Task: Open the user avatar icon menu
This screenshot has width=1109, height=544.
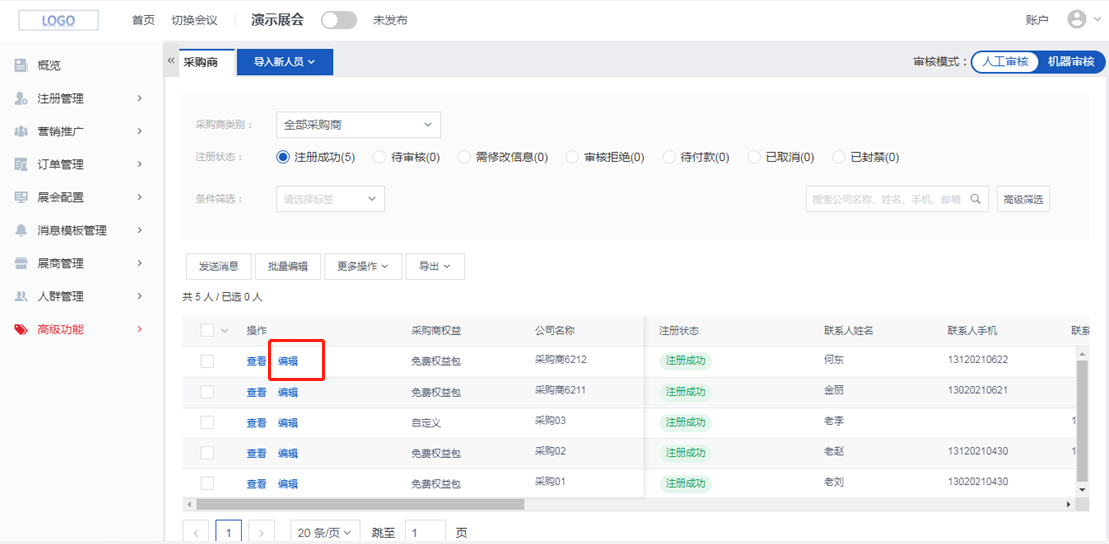Action: (1076, 20)
